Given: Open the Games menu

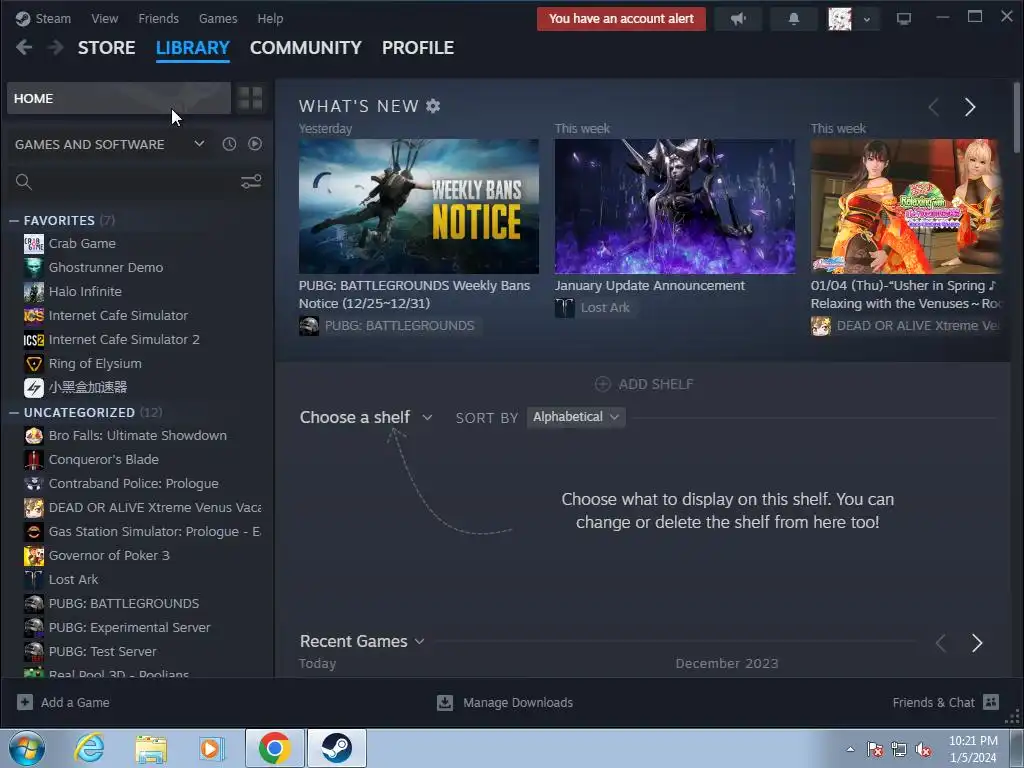Looking at the screenshot, I should (218, 18).
